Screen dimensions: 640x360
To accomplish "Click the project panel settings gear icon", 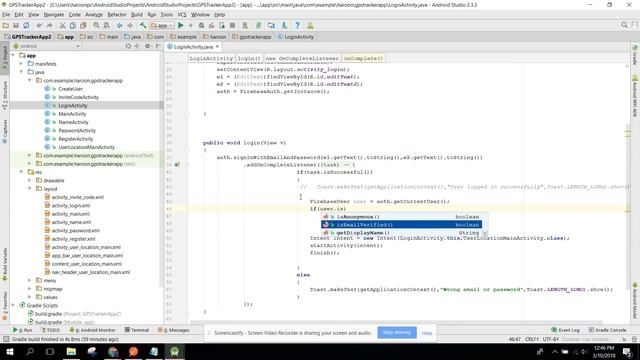I will [x=148, y=46].
